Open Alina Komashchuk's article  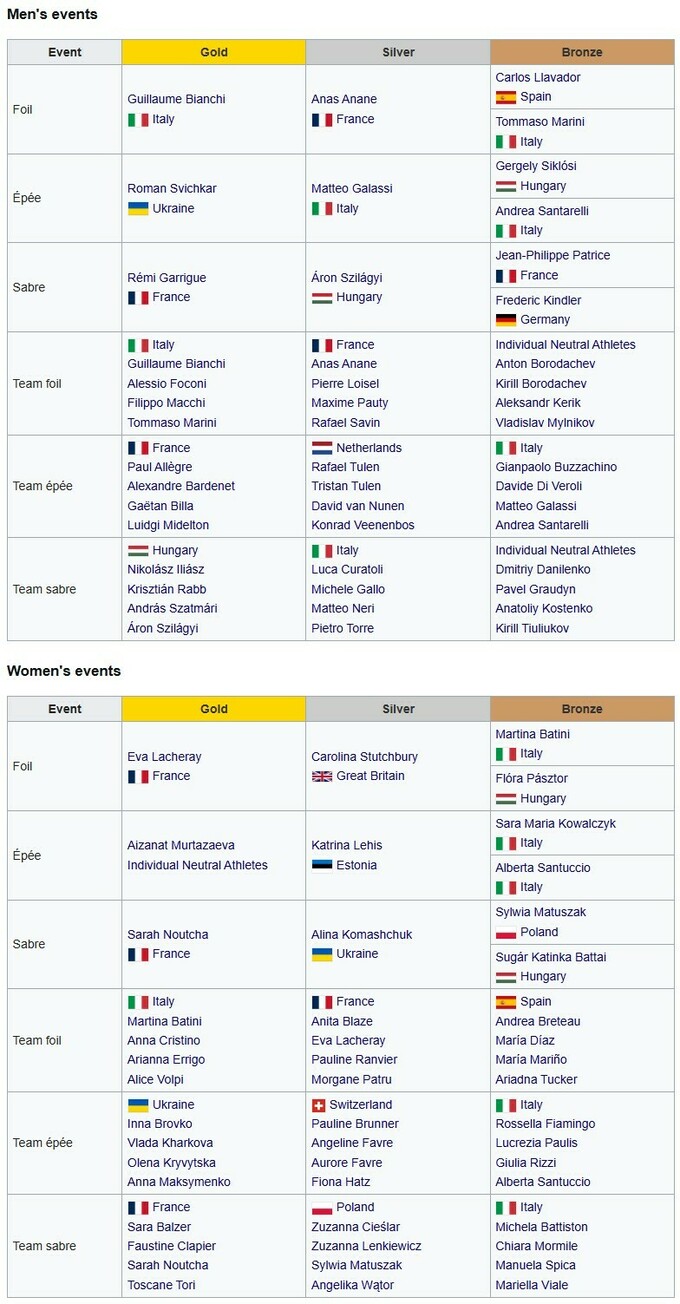[x=361, y=935]
